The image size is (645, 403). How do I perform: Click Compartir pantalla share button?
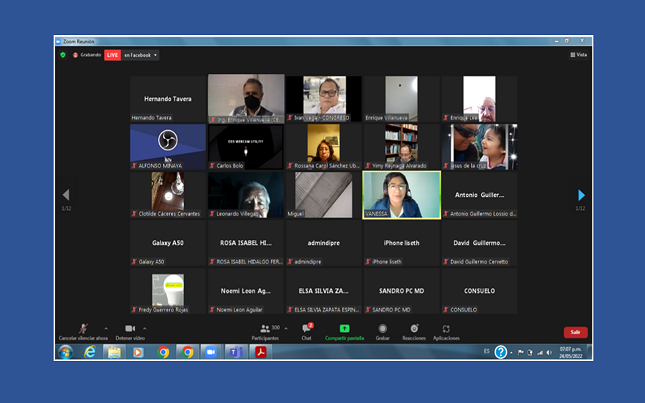pos(344,332)
